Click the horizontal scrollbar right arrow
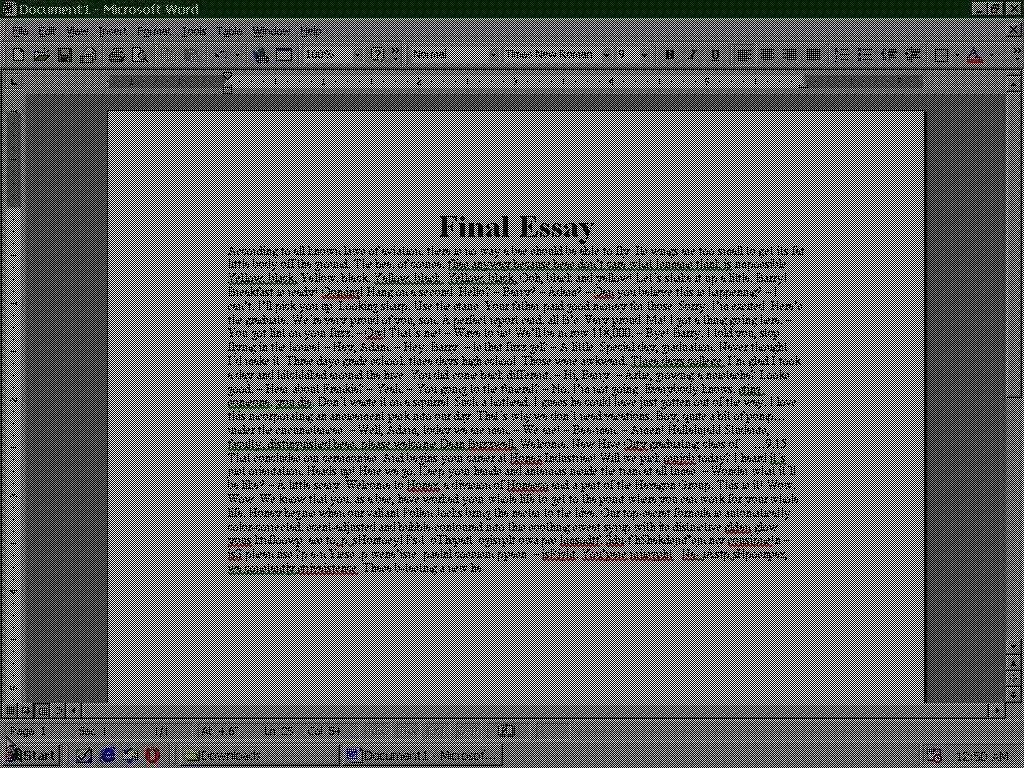This screenshot has width=1024, height=768. tap(998, 709)
